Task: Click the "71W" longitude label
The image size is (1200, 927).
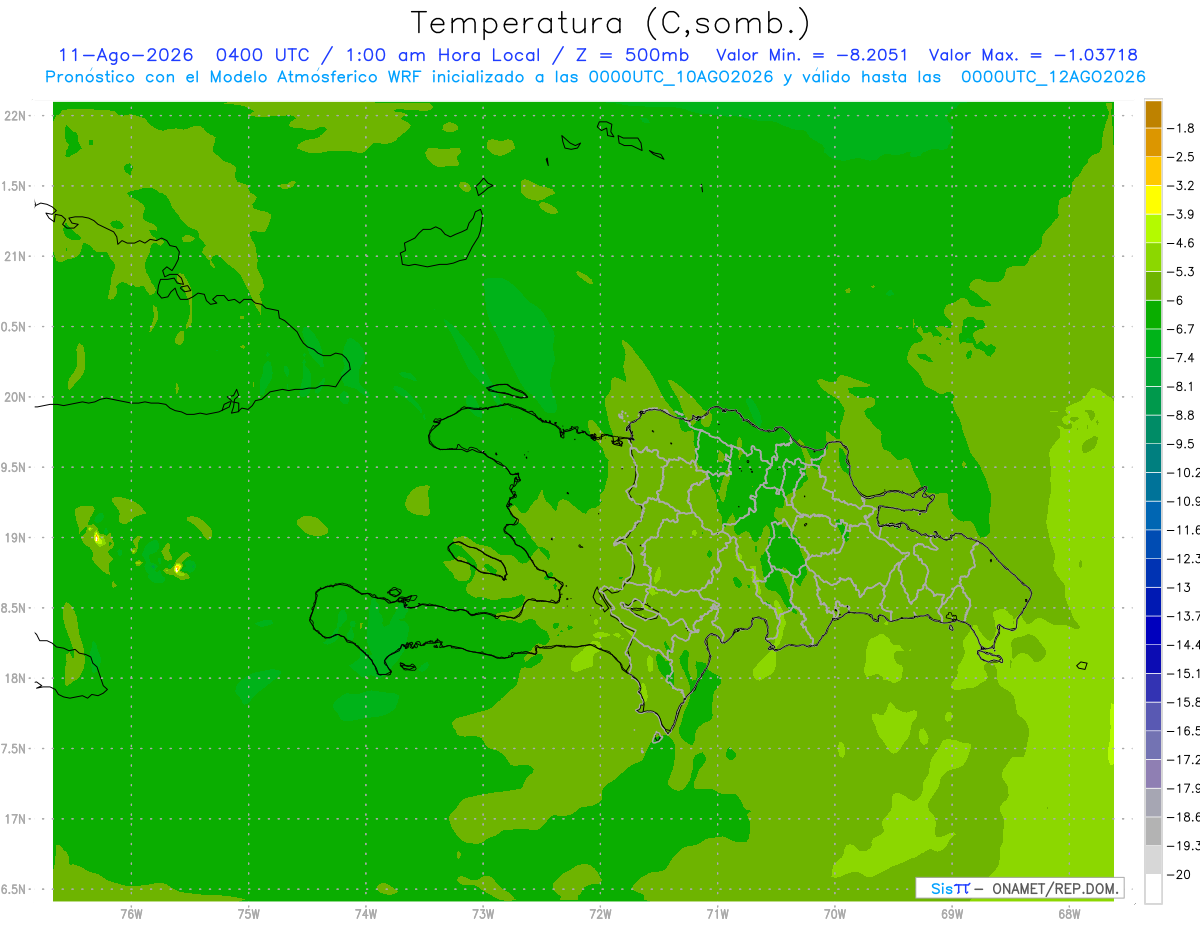Action: [x=717, y=913]
